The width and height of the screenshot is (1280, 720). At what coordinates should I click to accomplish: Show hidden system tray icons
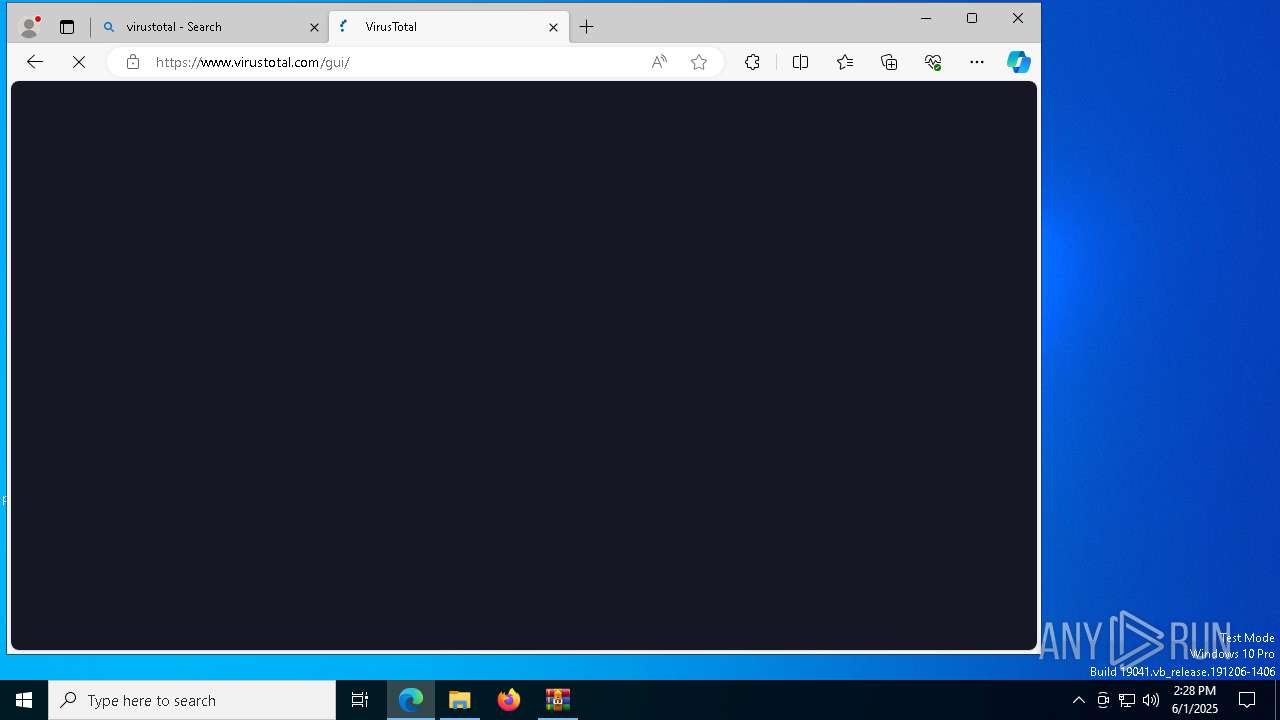click(x=1079, y=700)
